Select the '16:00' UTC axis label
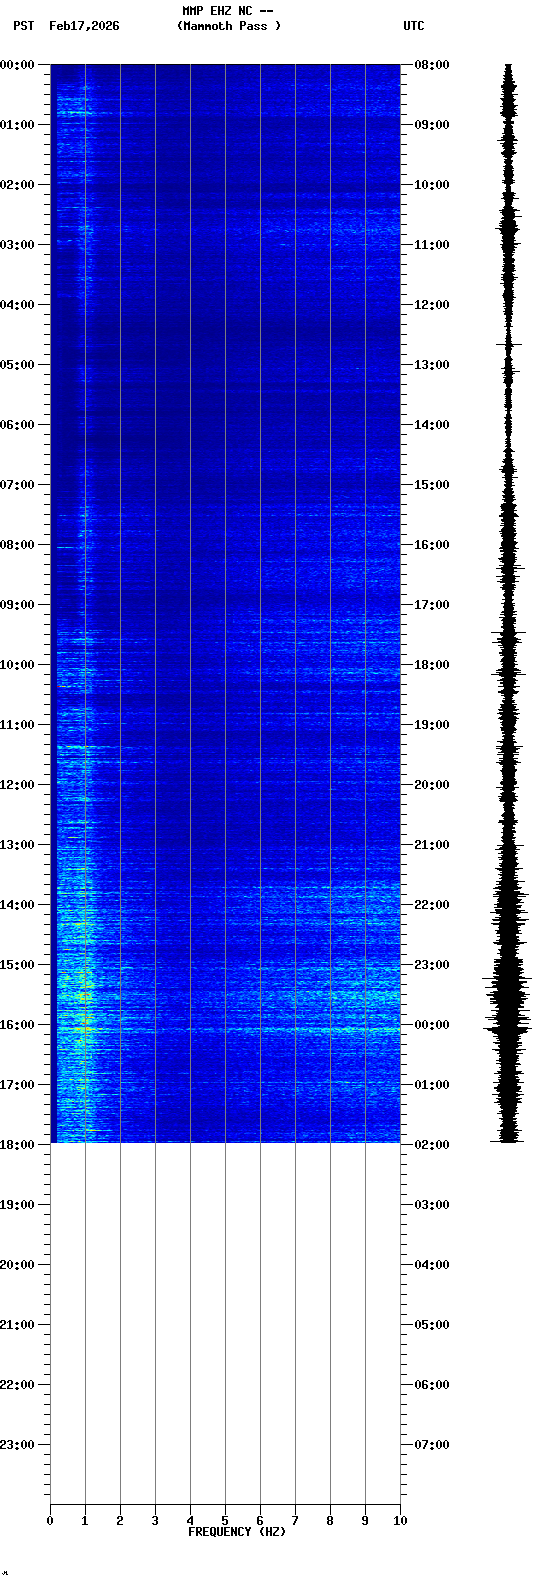The image size is (552, 1584). tap(432, 545)
